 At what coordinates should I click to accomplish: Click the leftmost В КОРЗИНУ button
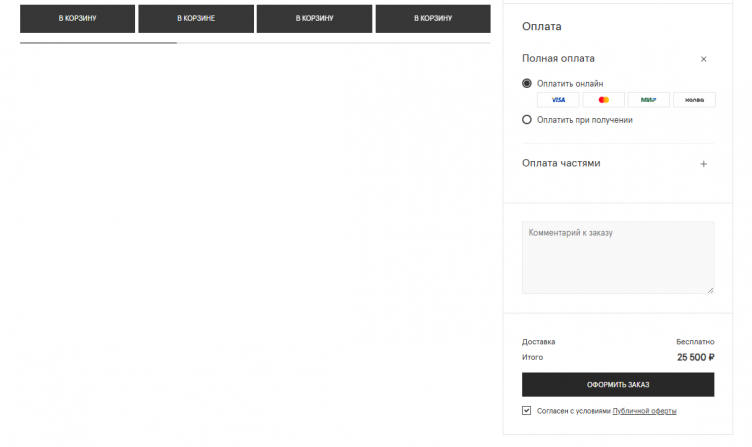tap(77, 19)
